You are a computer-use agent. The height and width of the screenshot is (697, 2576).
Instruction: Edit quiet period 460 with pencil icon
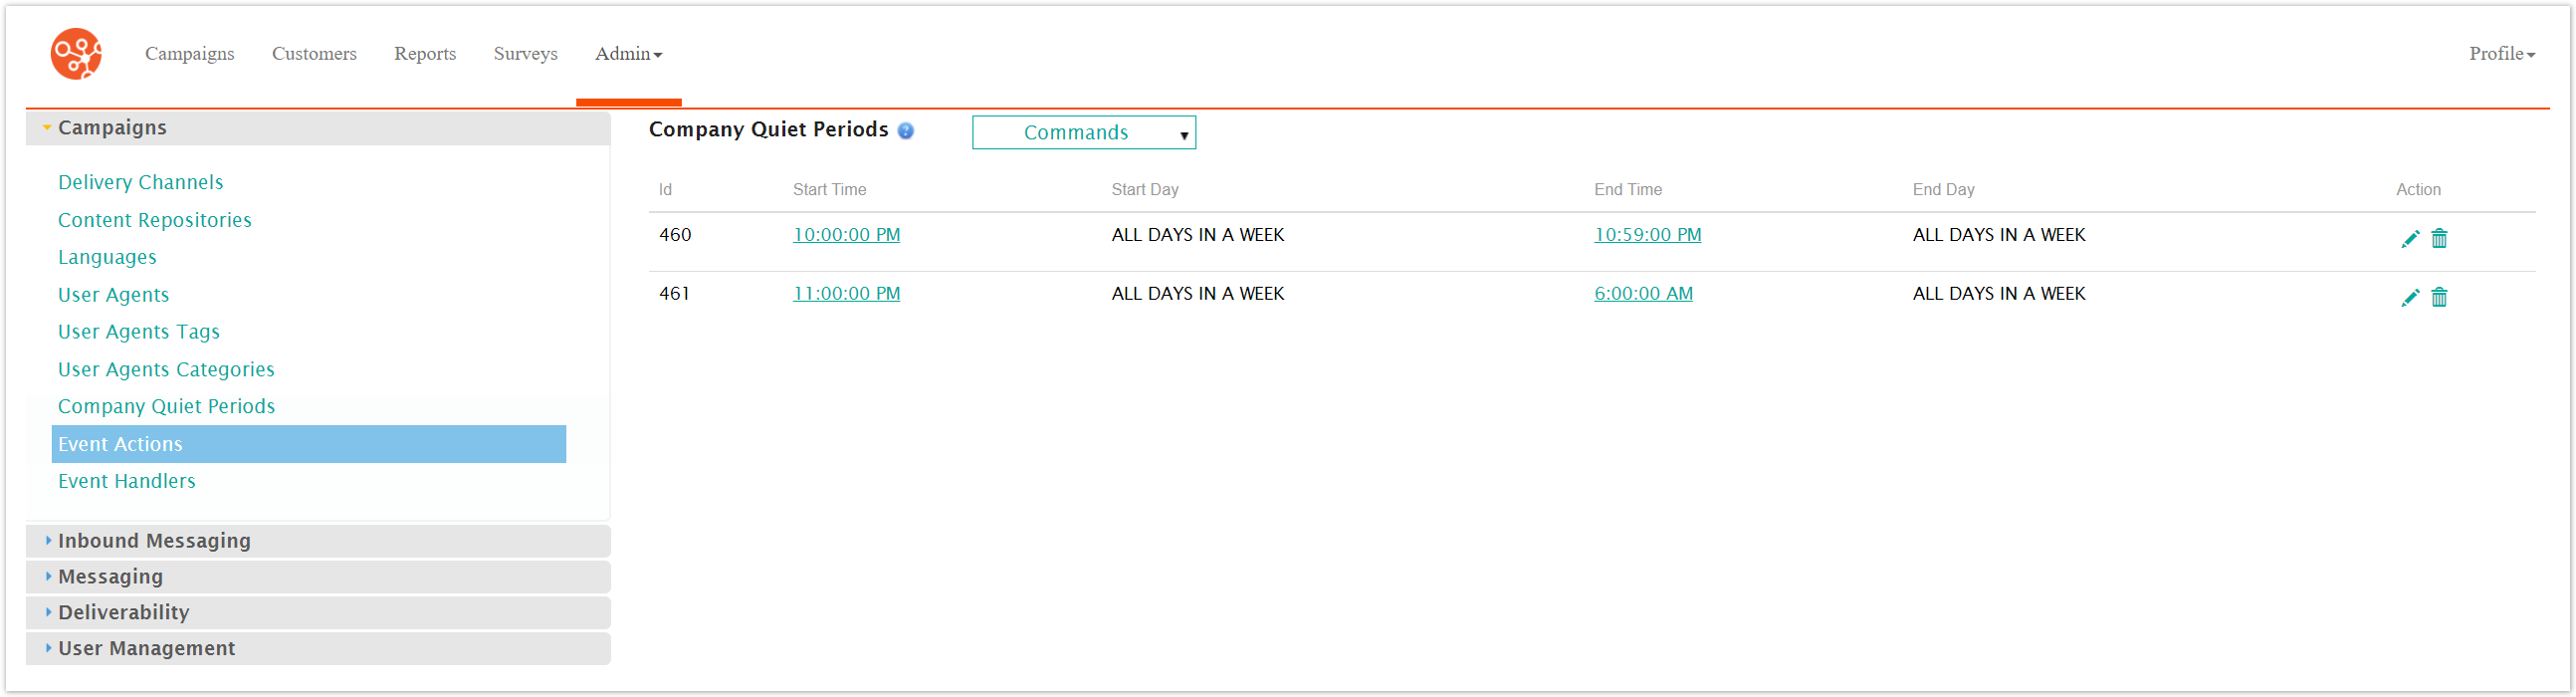click(x=2409, y=238)
